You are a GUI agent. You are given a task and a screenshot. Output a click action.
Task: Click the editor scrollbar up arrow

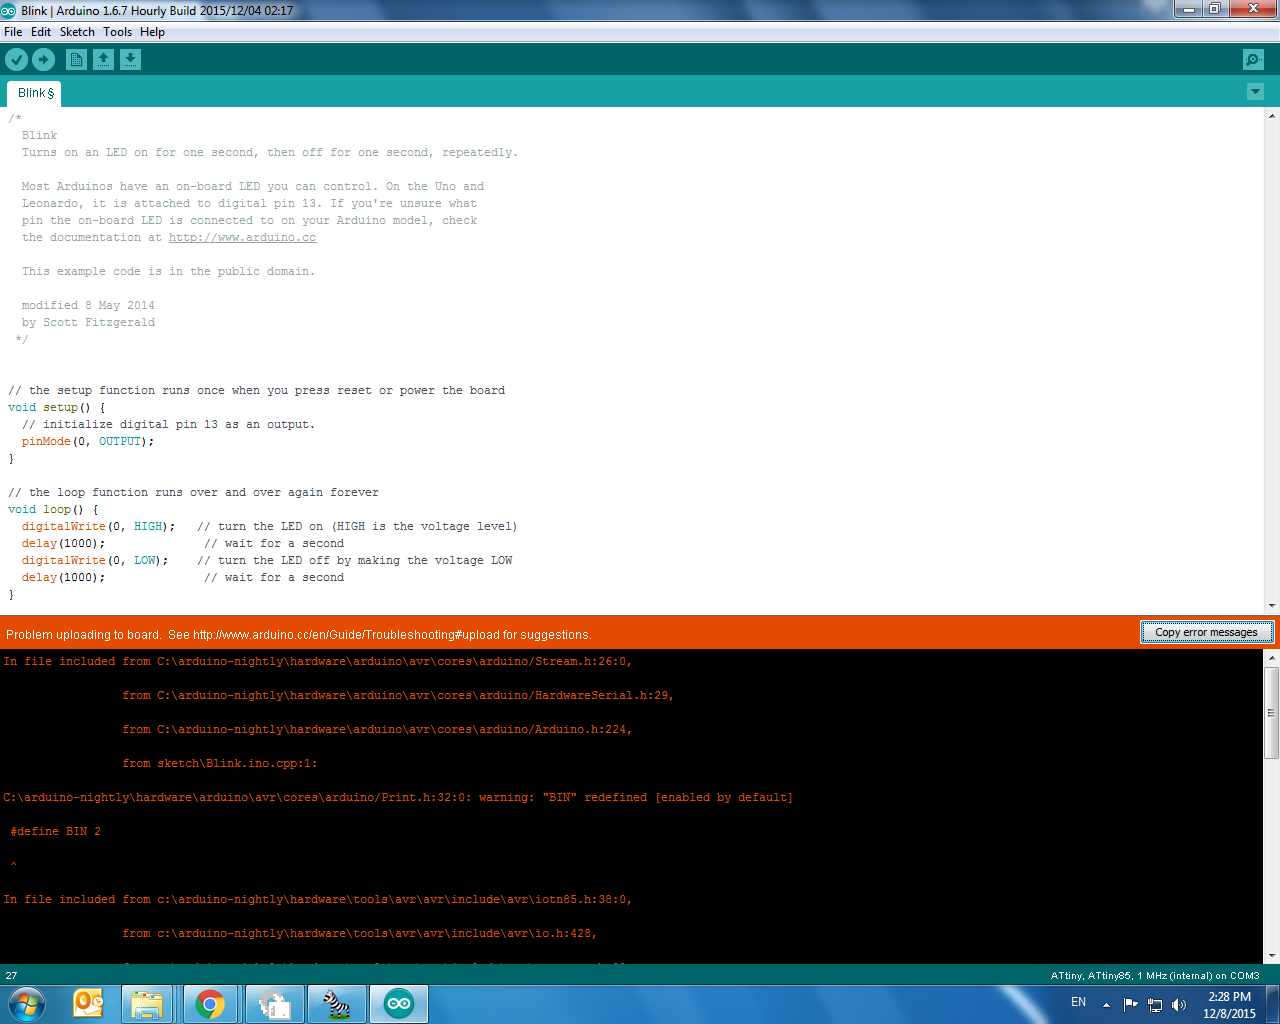point(1272,114)
